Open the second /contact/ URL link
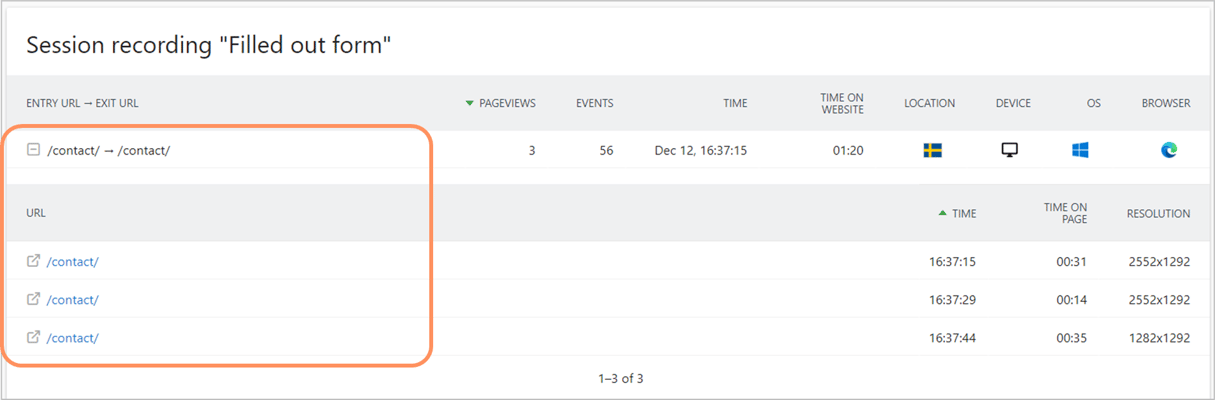The height and width of the screenshot is (400, 1215). tap(73, 300)
